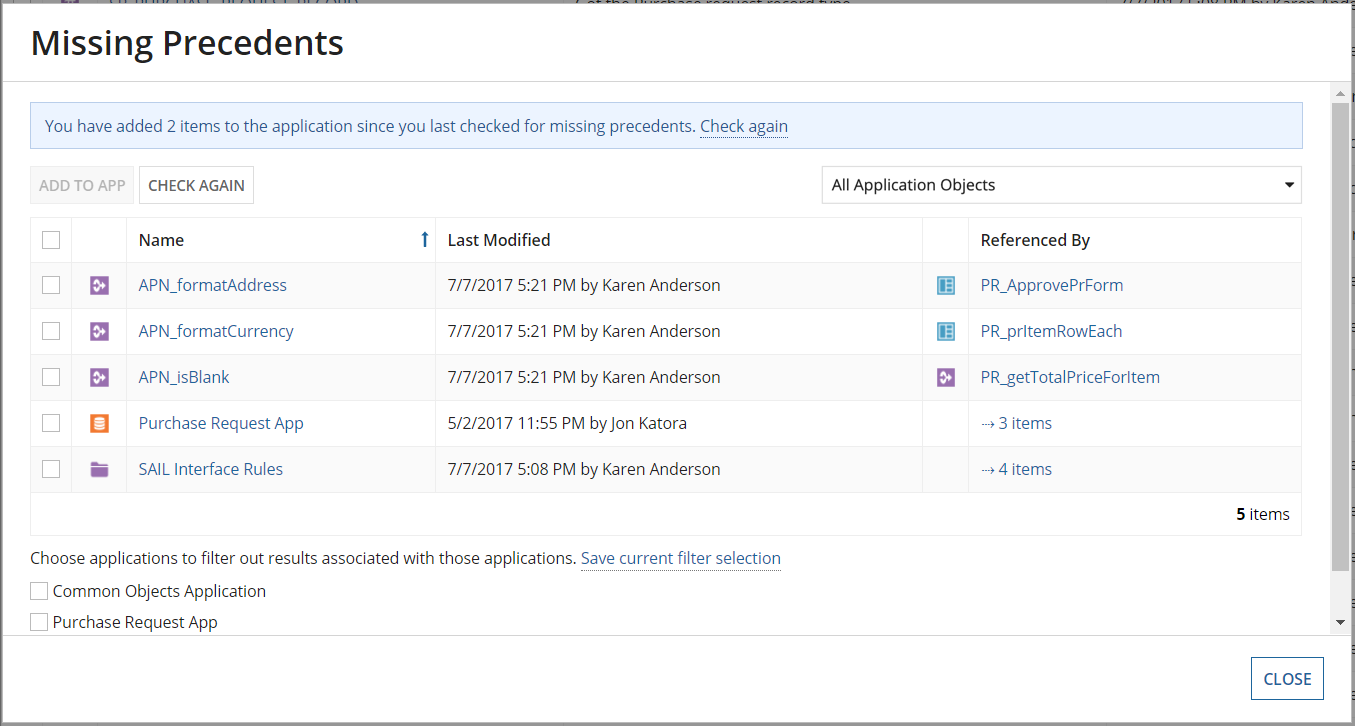This screenshot has width=1355, height=726.
Task: Check the box for APN_formatAddress row
Action: [x=51, y=286]
